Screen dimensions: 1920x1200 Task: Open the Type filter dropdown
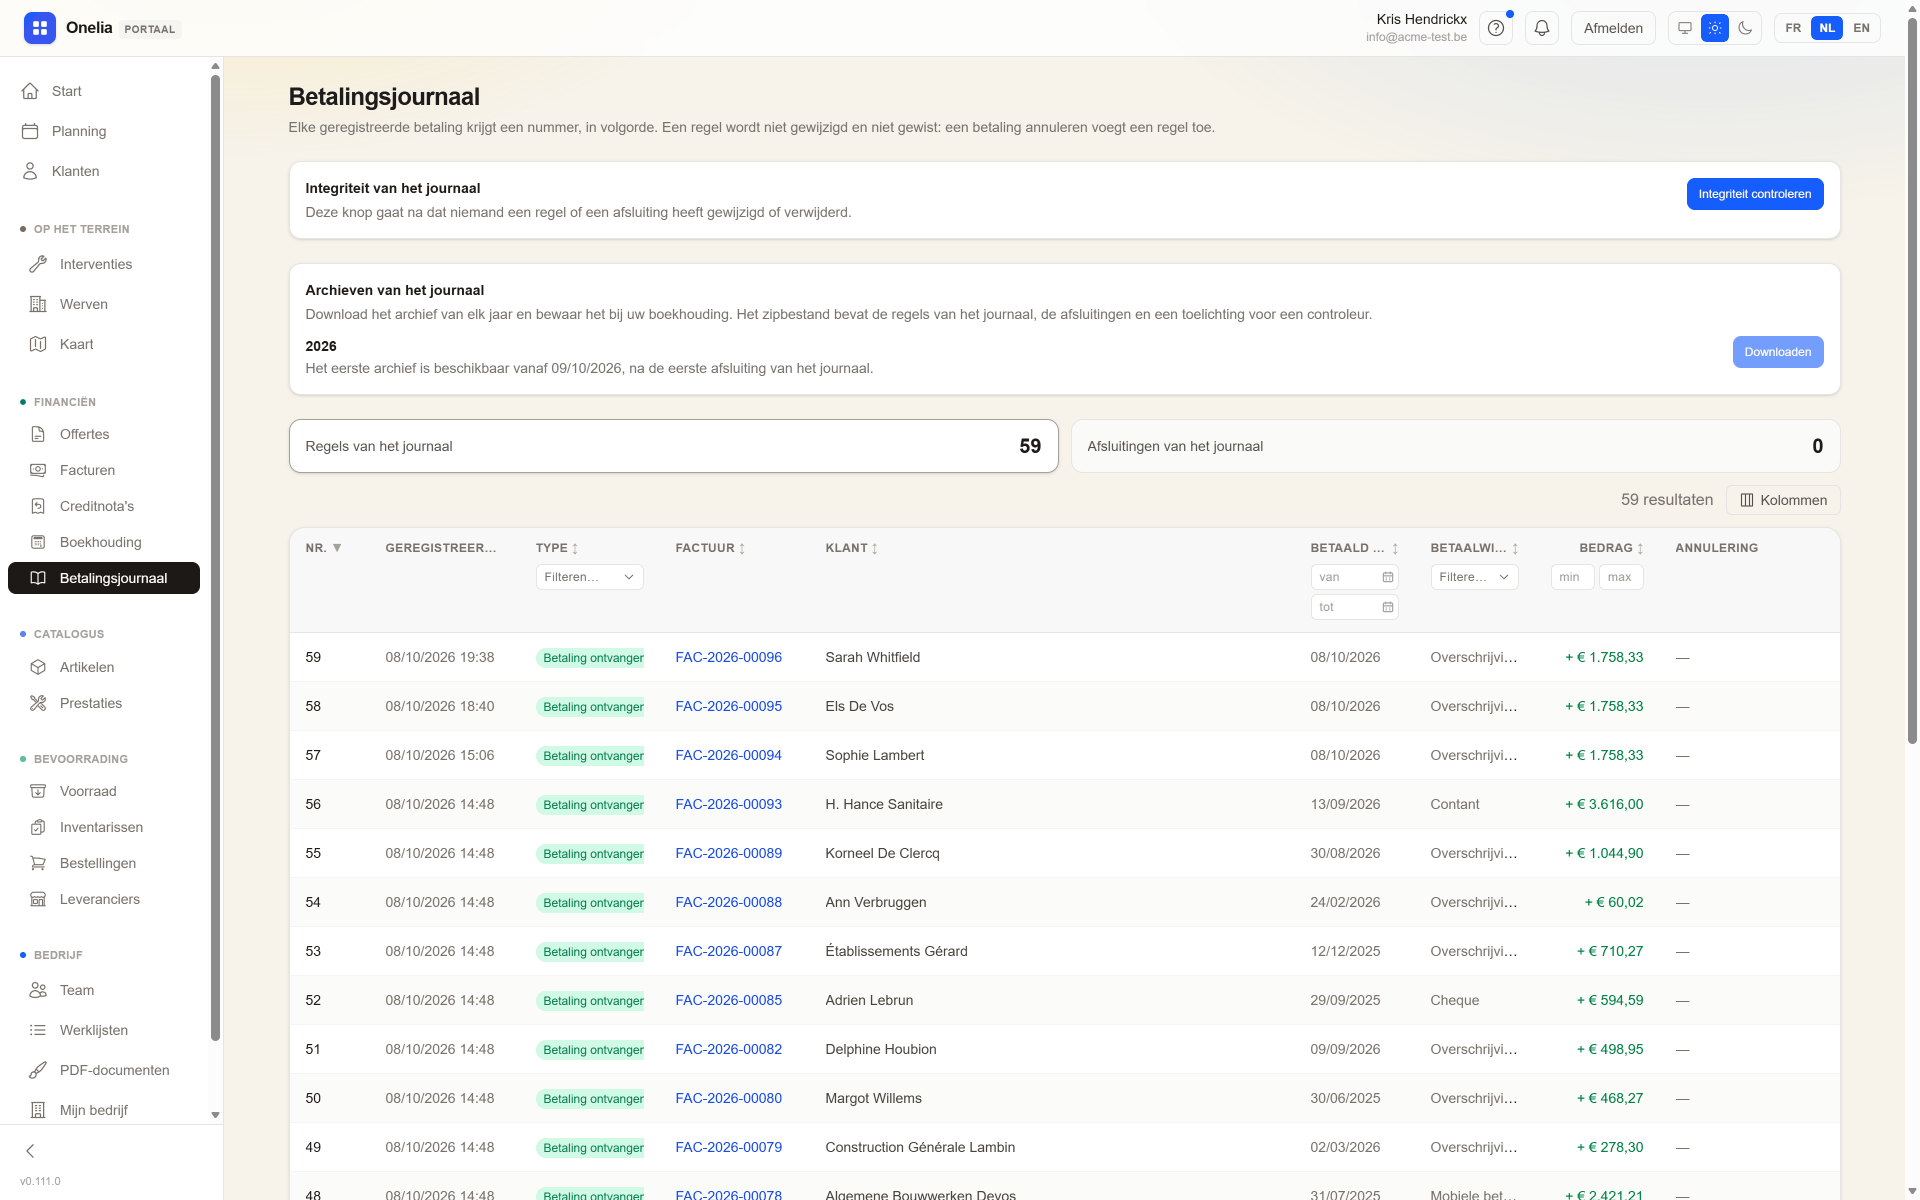pyautogui.click(x=589, y=577)
